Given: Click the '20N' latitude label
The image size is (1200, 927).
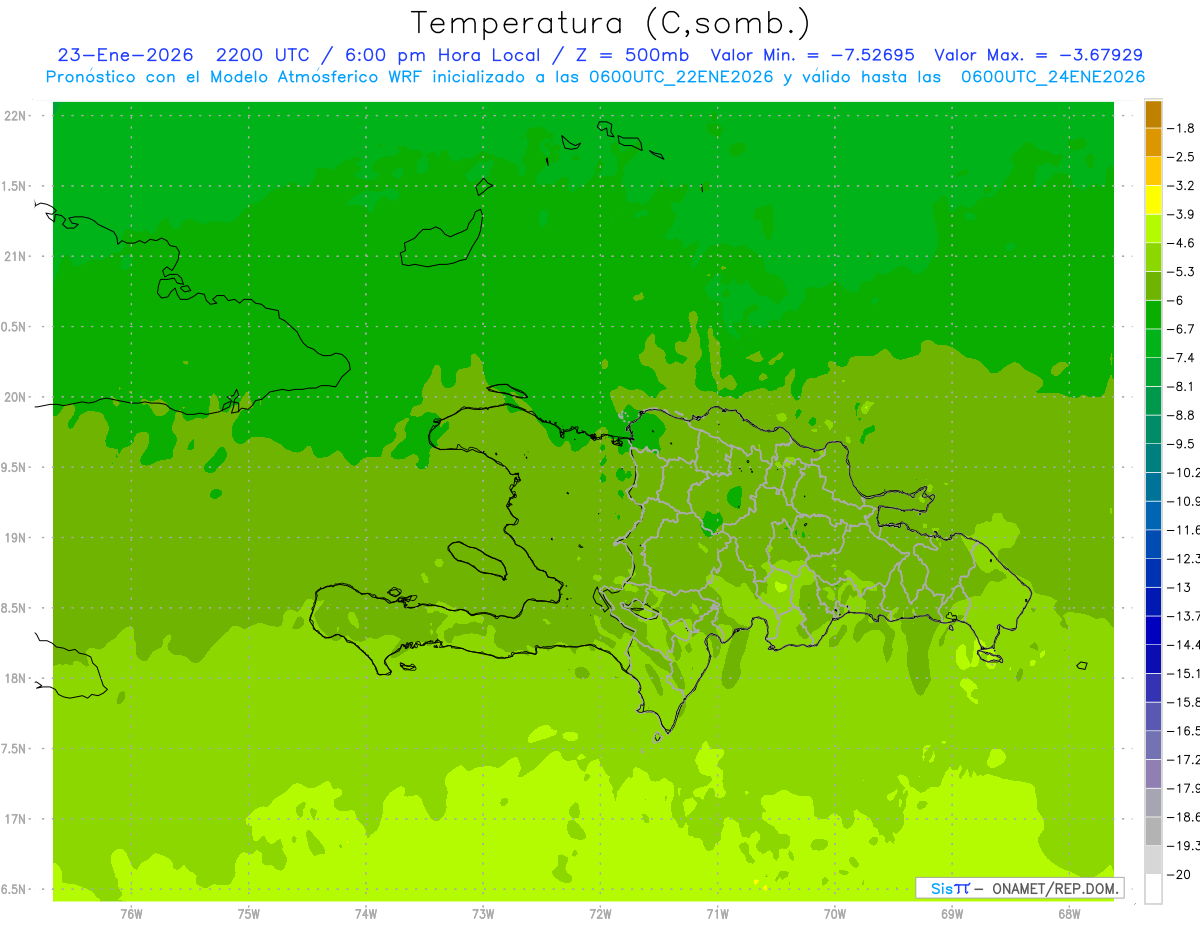Looking at the screenshot, I should pos(16,397).
